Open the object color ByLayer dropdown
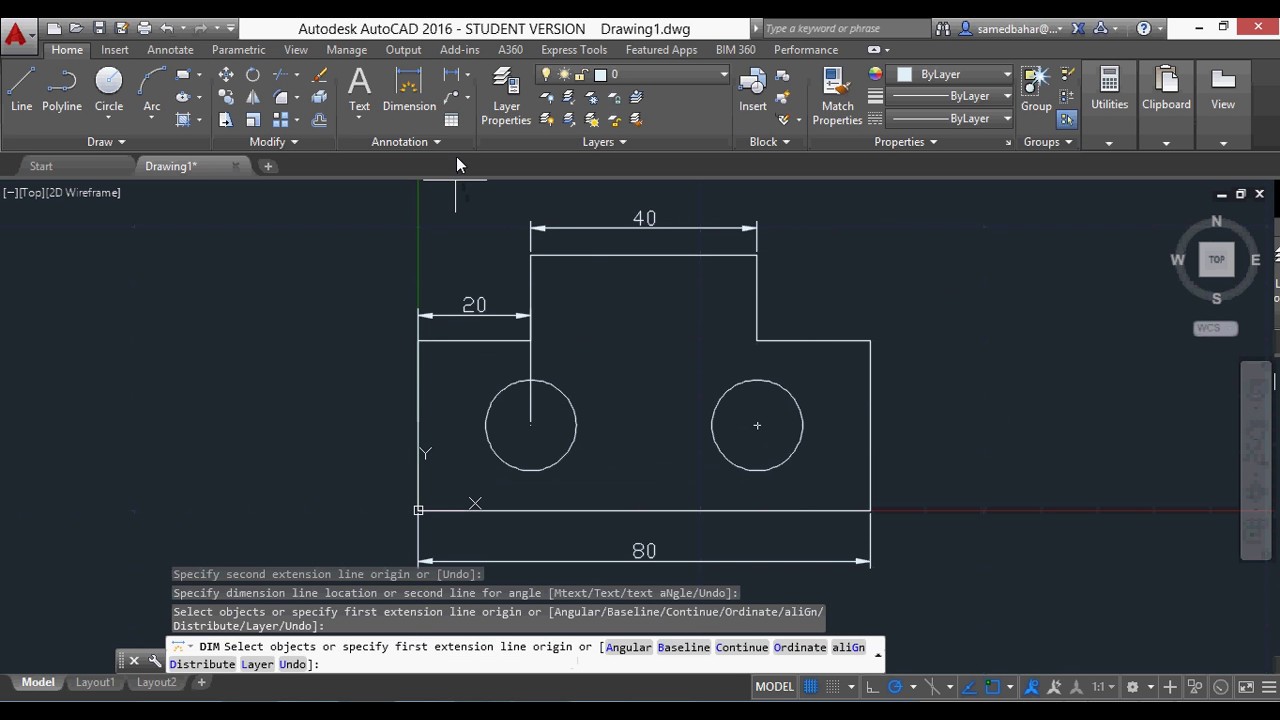1280x720 pixels. (1006, 74)
